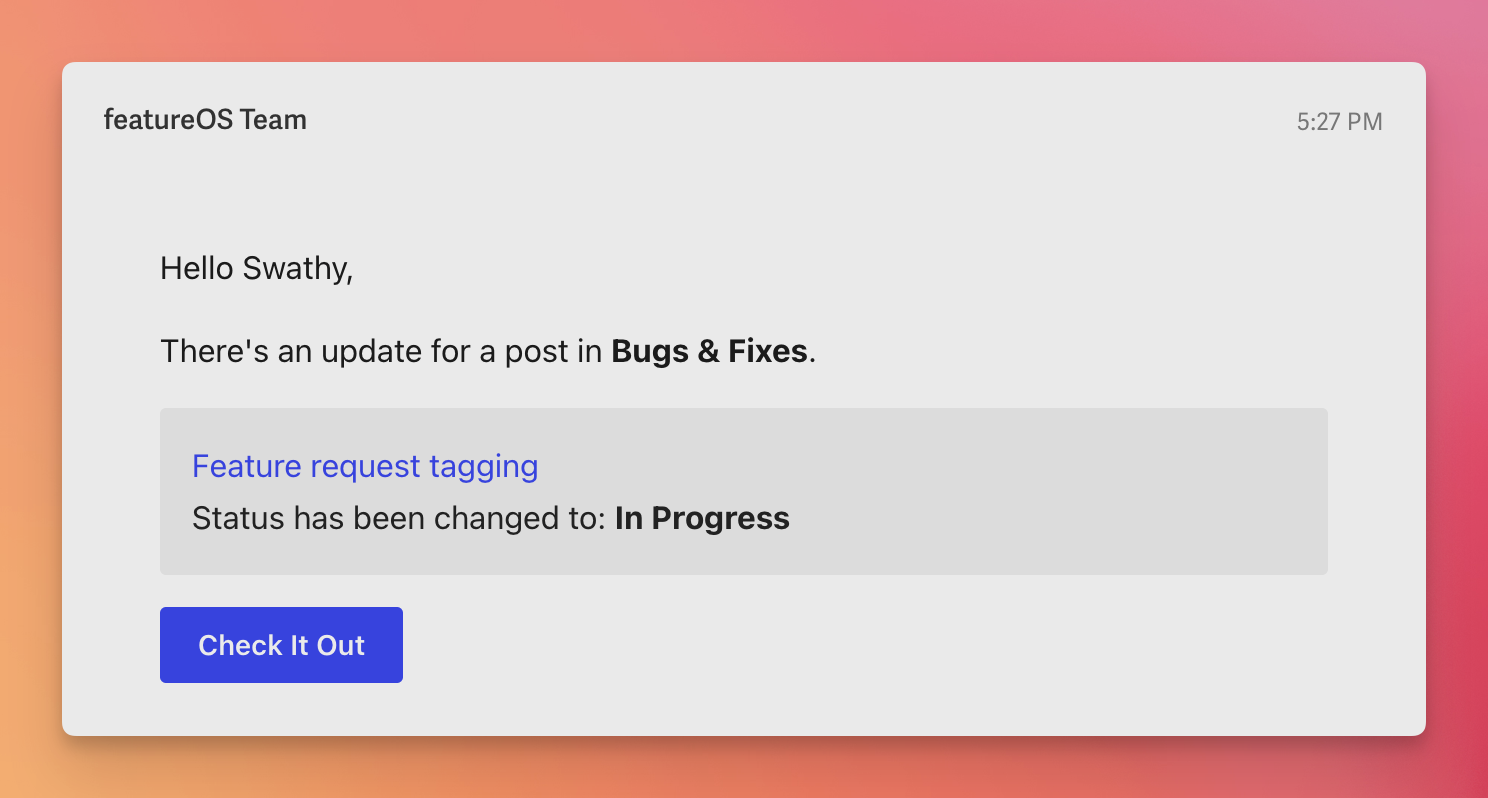
Task: Click the word 'tagging' in the post link
Action: [x=483, y=466]
